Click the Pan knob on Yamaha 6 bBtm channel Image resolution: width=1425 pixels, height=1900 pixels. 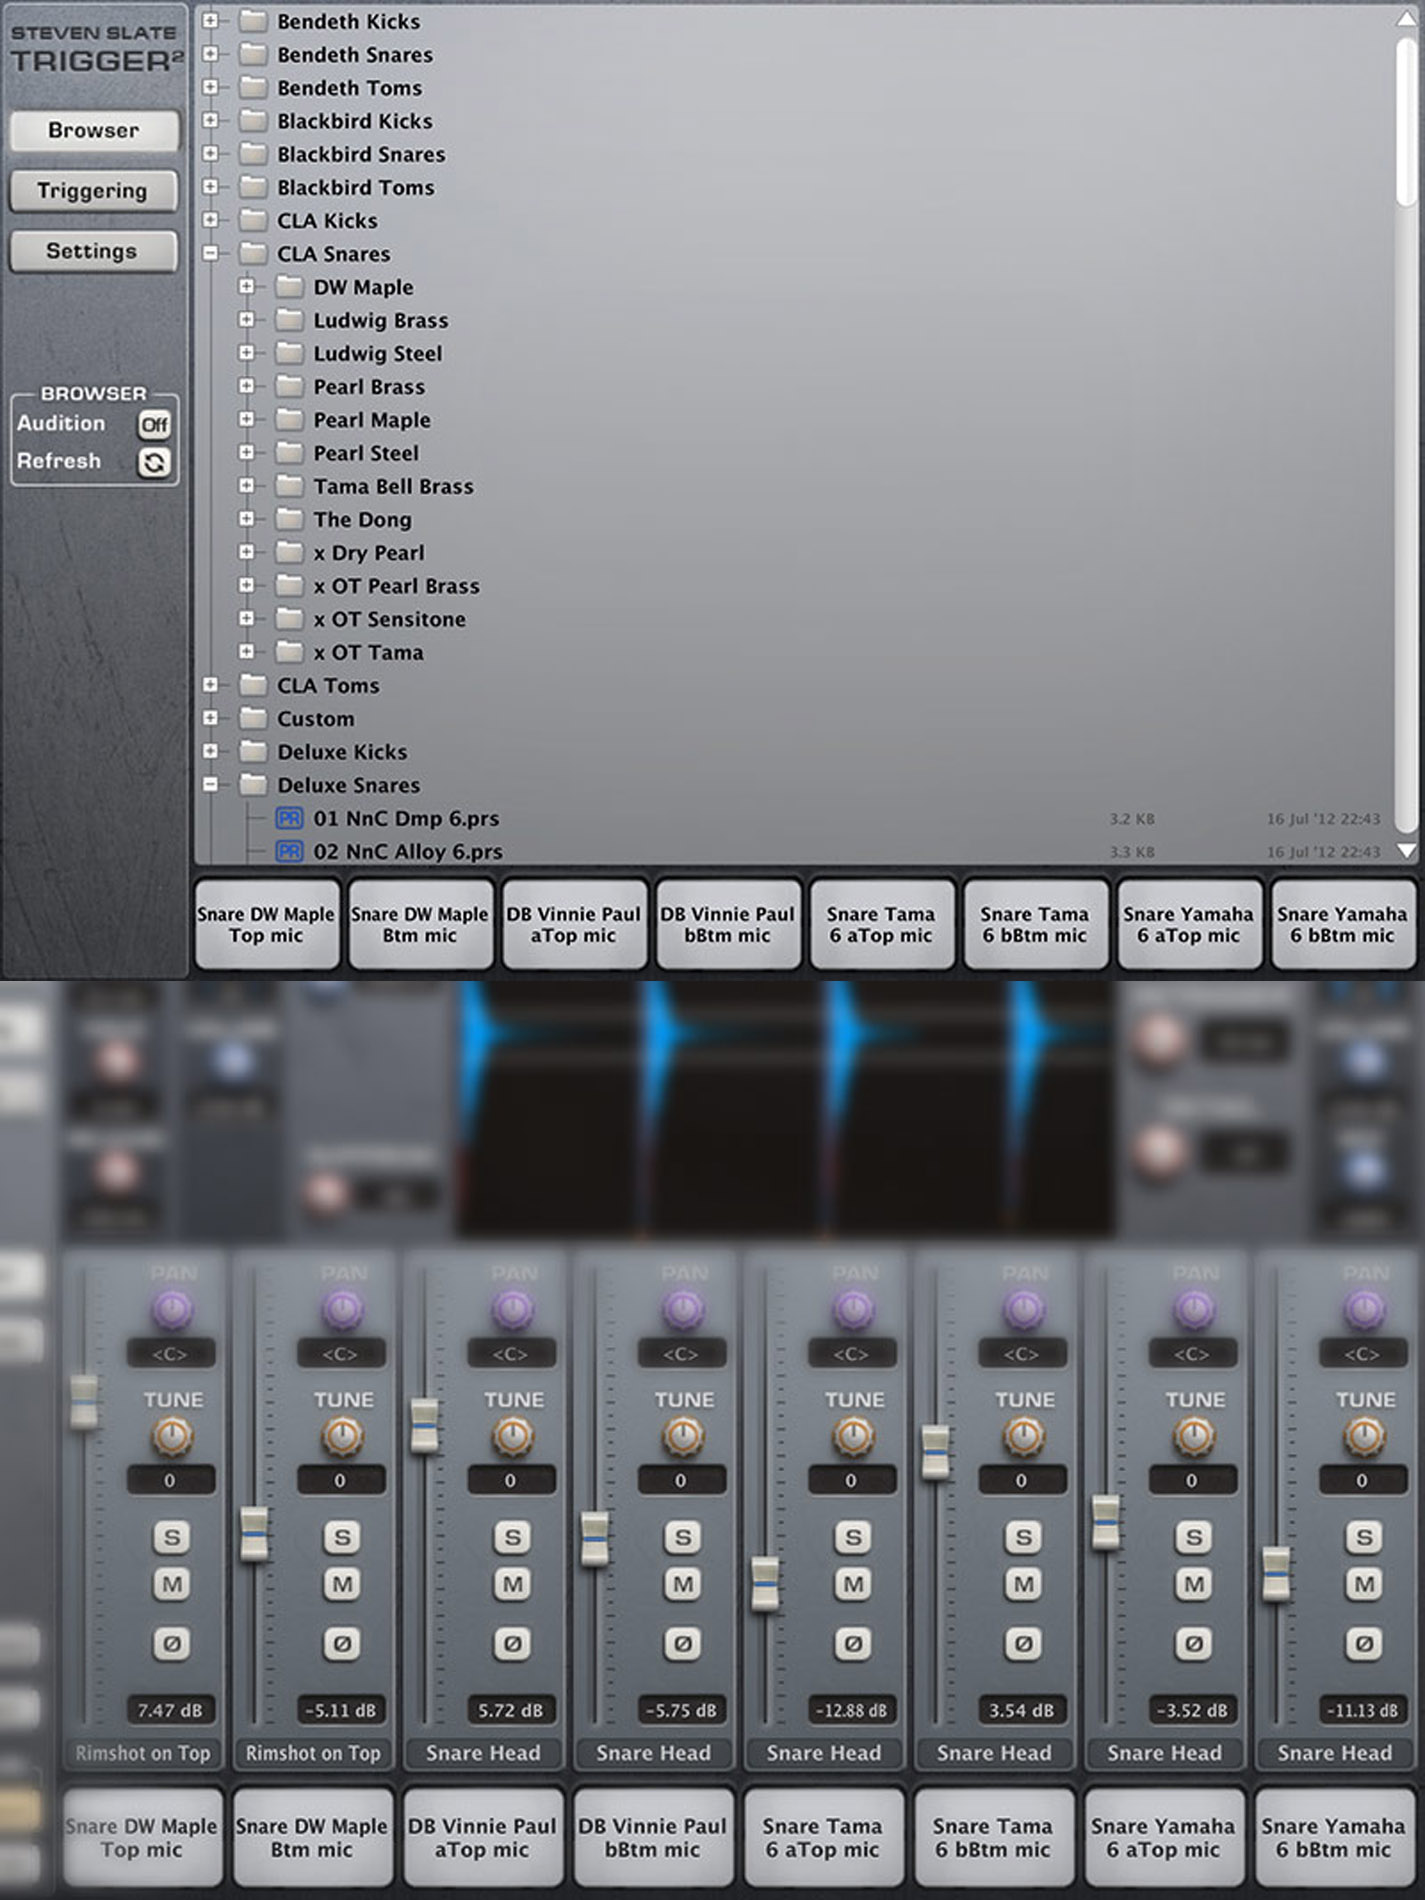point(1364,1309)
